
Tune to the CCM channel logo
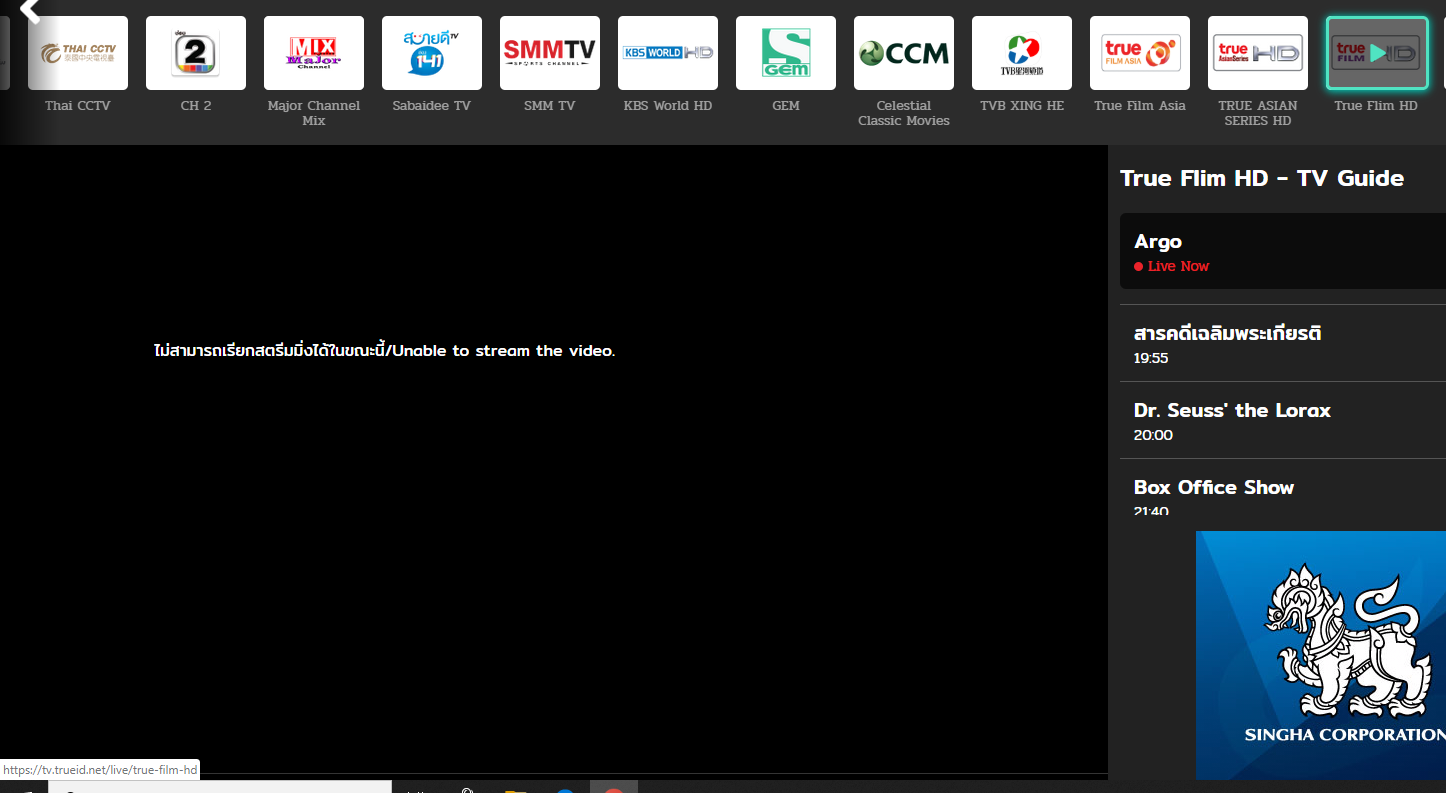click(x=904, y=53)
